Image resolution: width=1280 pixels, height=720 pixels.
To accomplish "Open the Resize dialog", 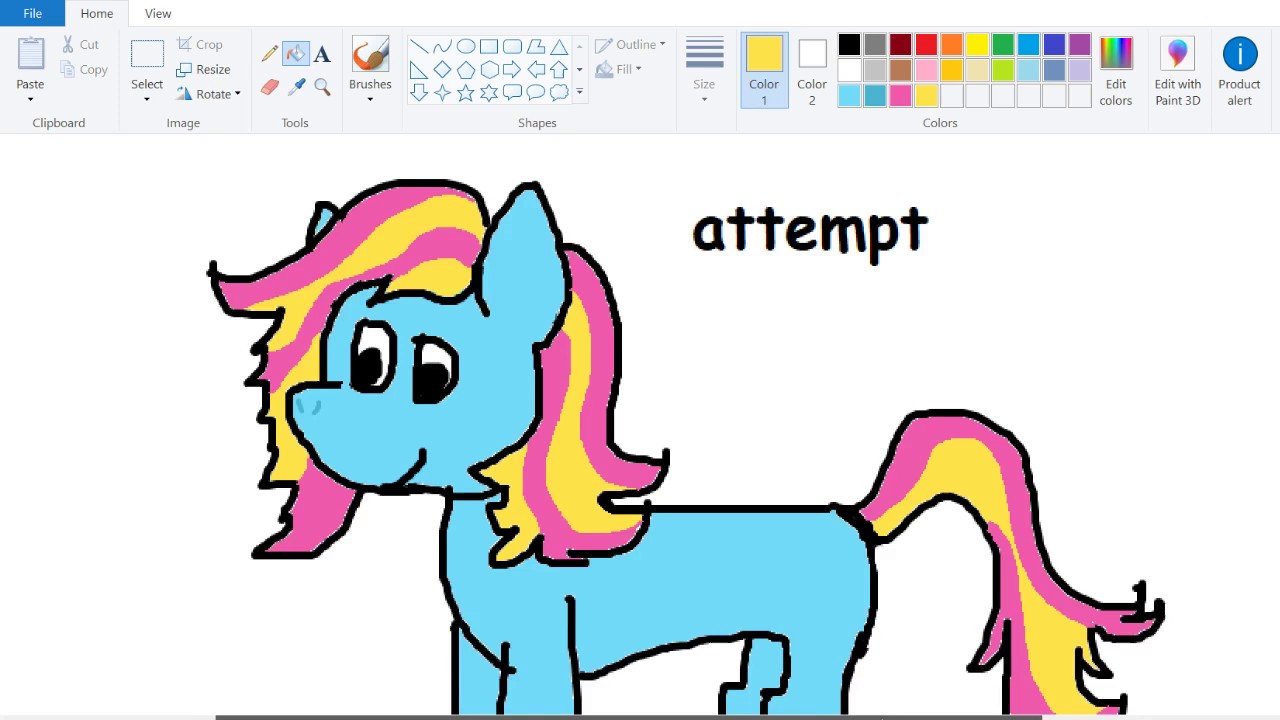I will [203, 70].
